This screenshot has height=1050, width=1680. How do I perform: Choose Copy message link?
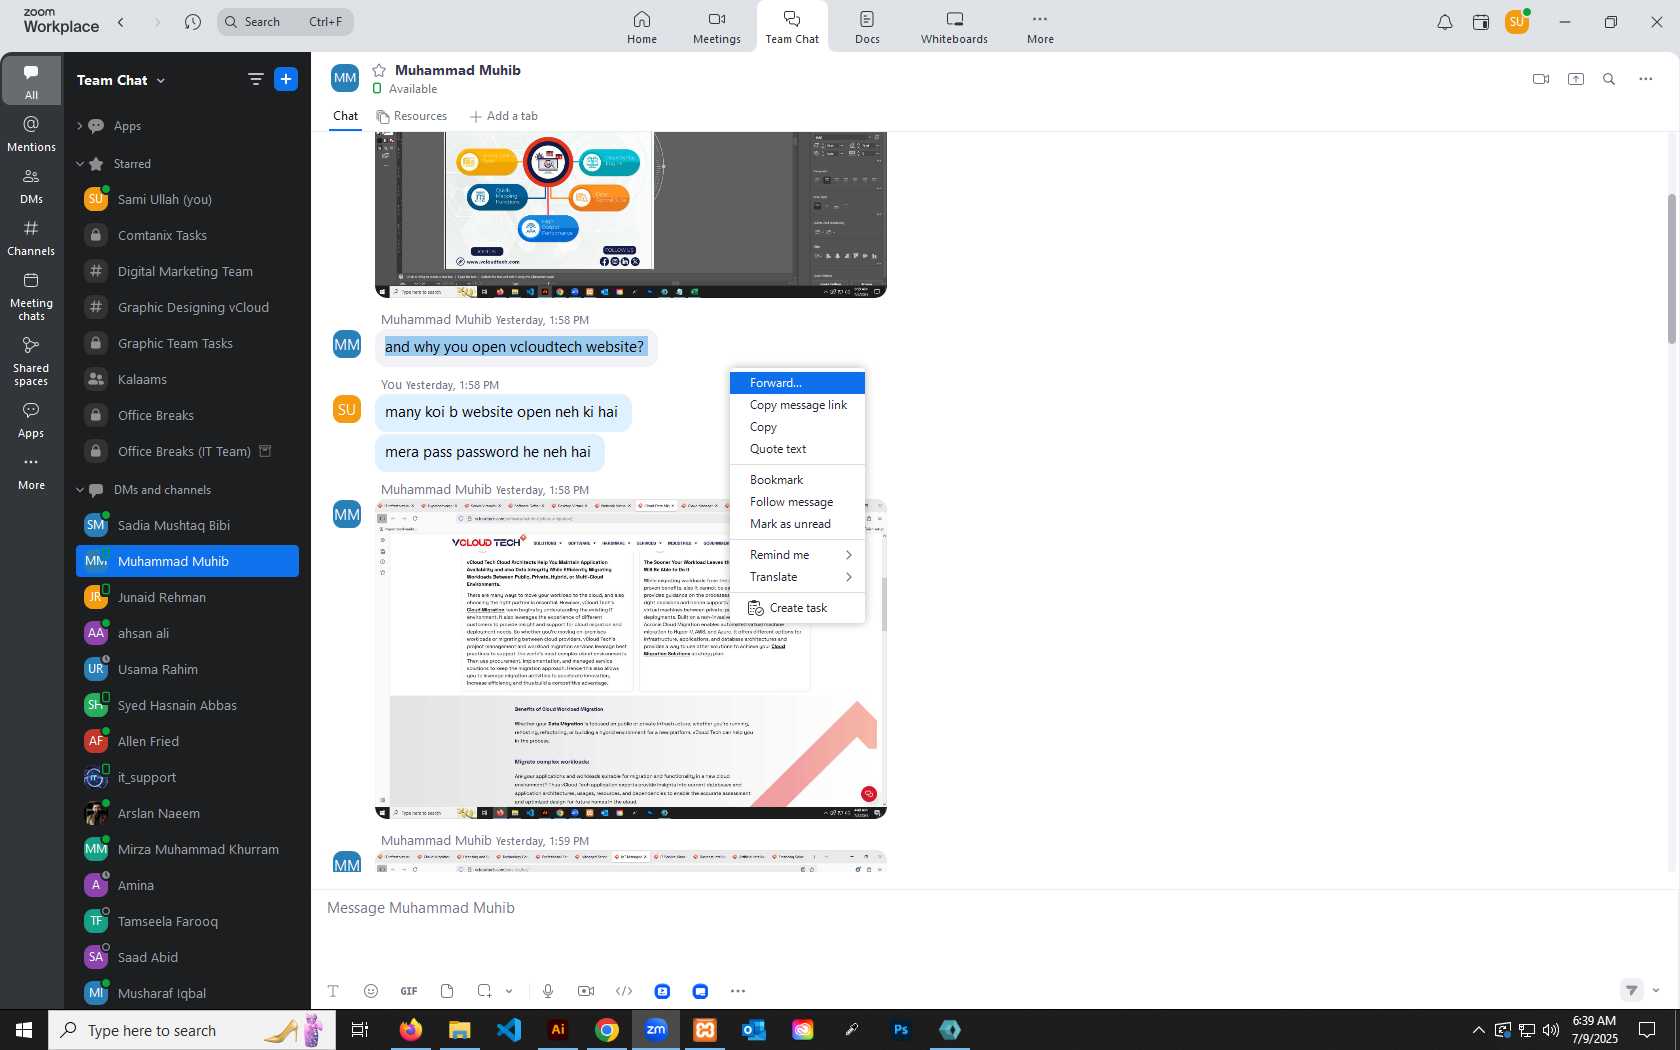click(797, 405)
